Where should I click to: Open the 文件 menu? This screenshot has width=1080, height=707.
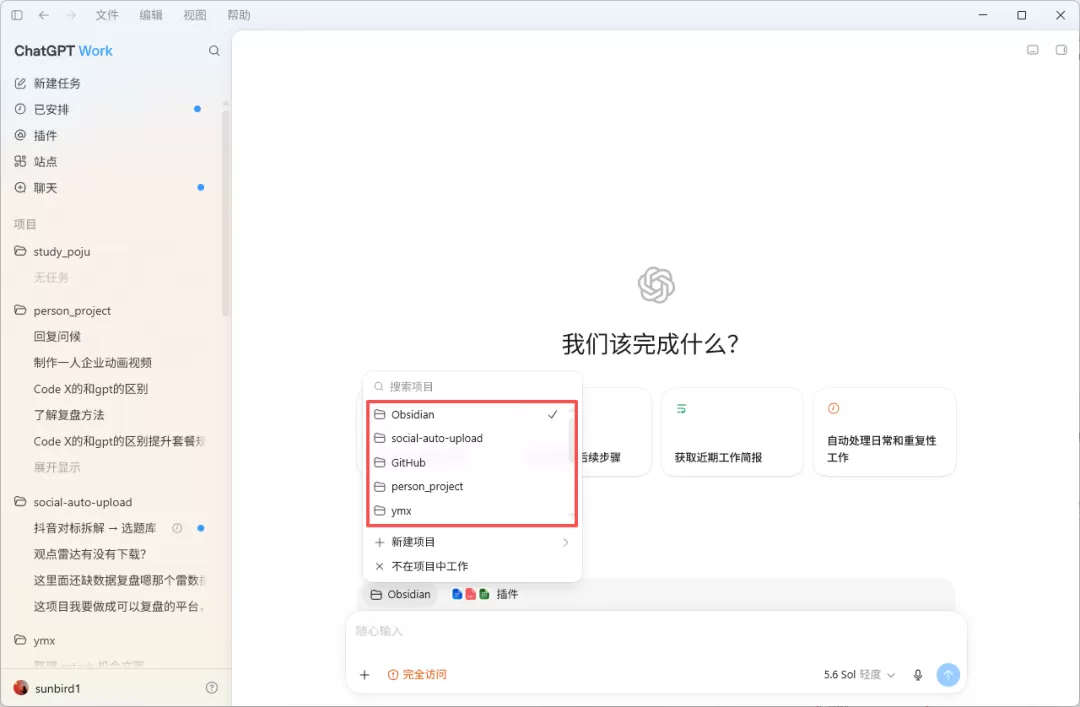pos(107,14)
